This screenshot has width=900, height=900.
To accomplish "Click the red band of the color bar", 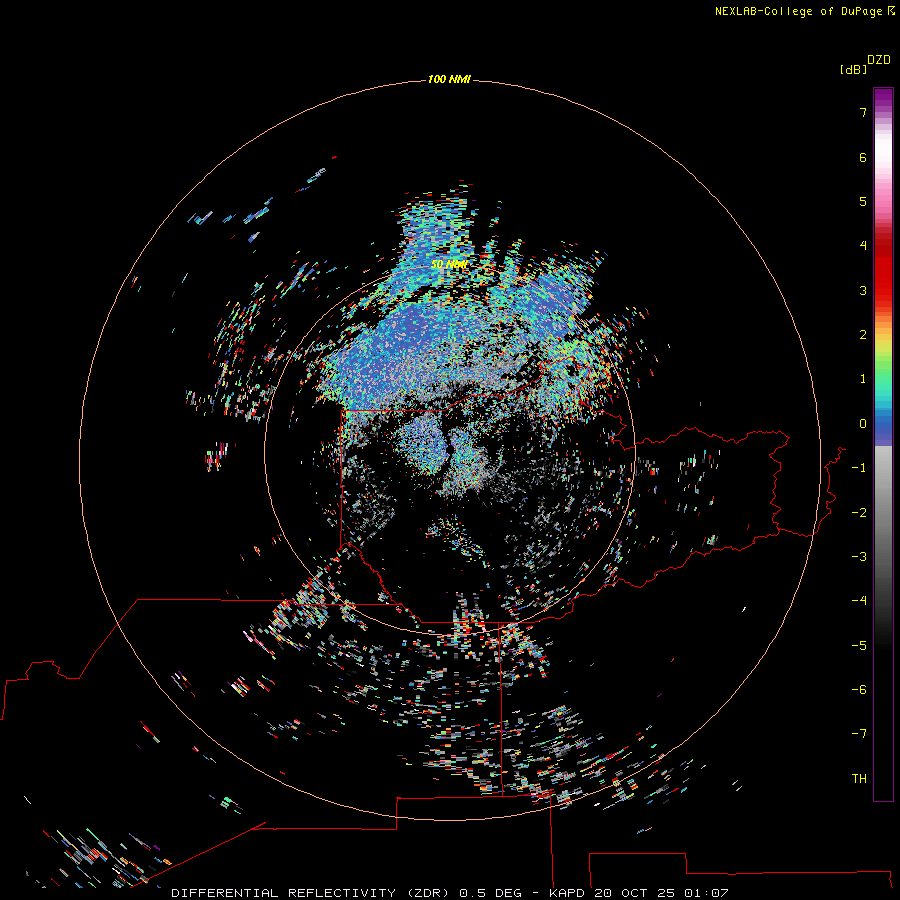I will [x=883, y=270].
